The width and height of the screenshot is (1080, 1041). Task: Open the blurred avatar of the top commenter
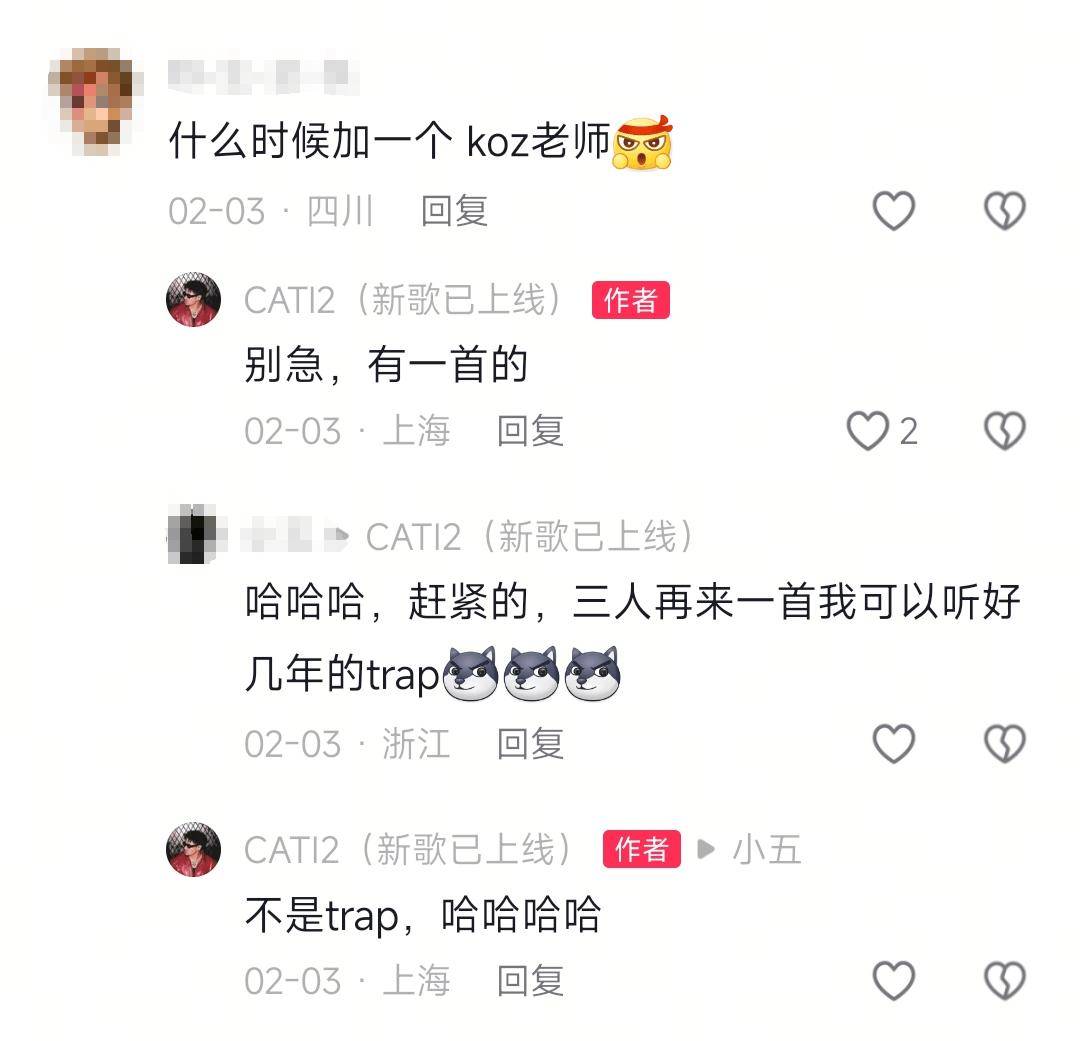click(x=95, y=101)
